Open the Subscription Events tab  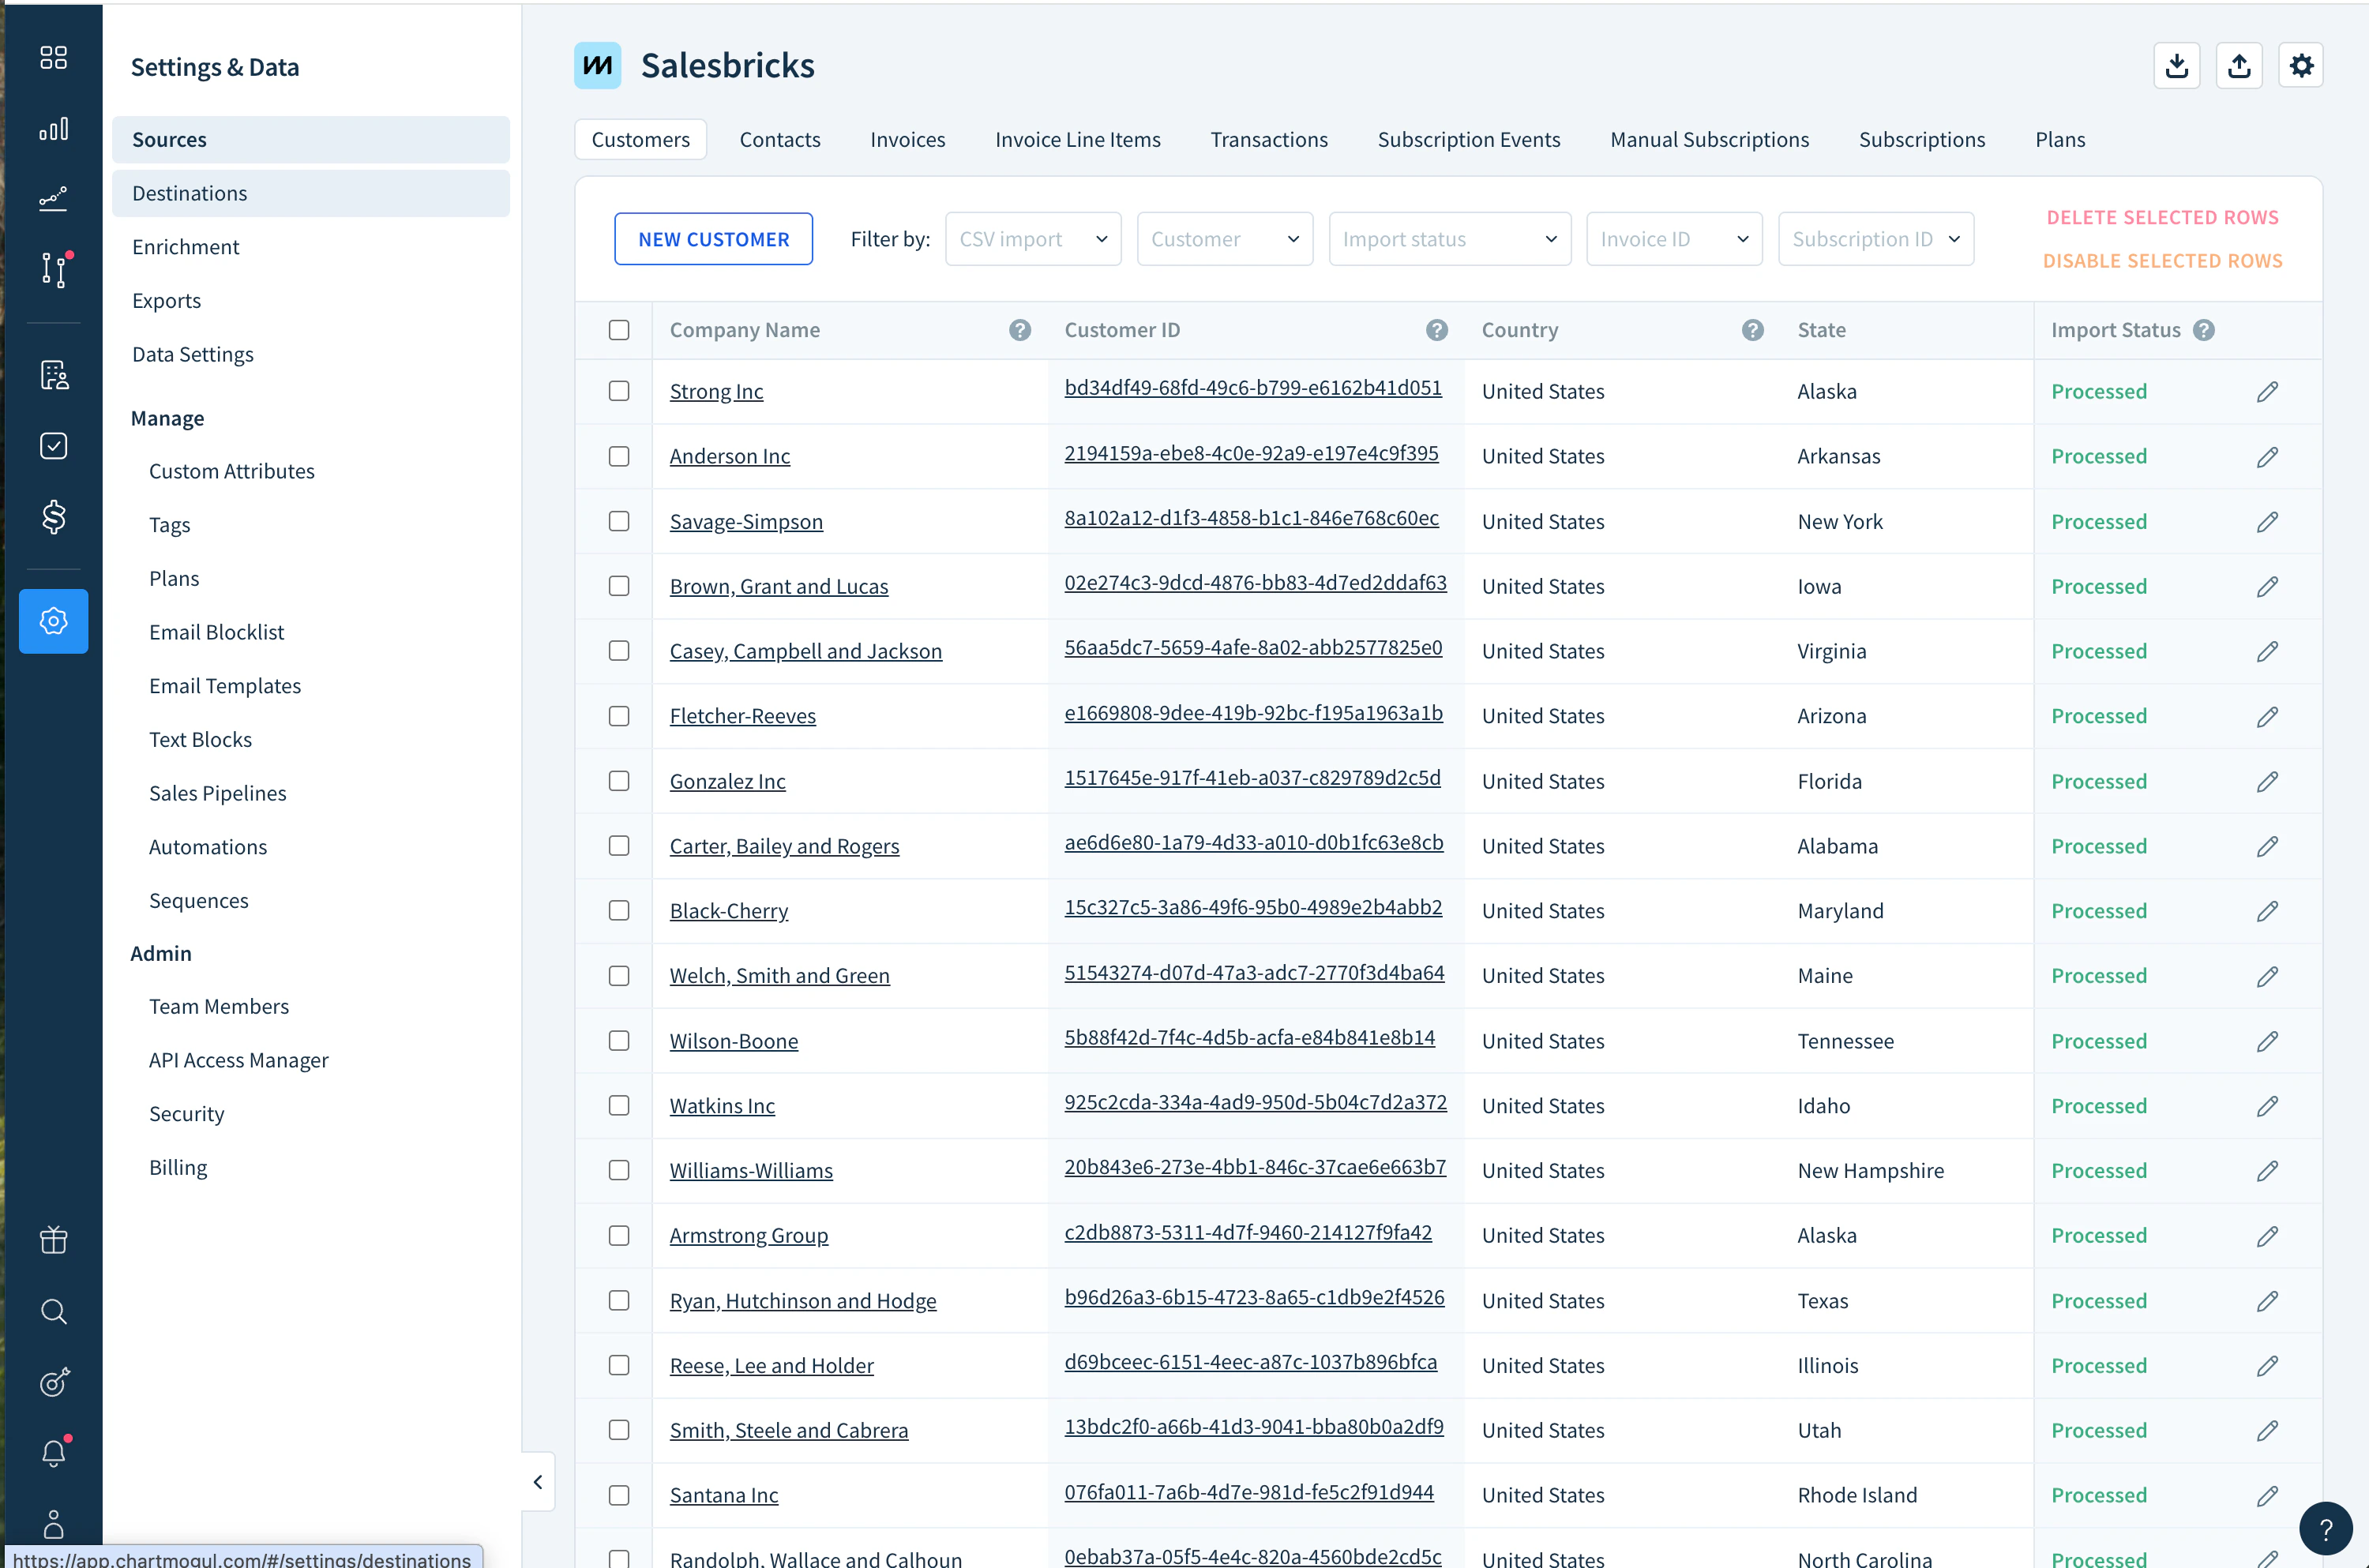click(1469, 139)
